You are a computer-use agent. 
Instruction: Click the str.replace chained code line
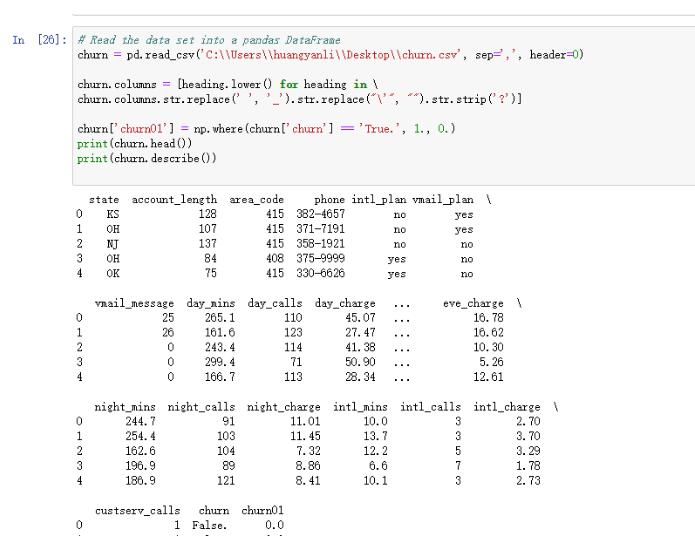[300, 99]
